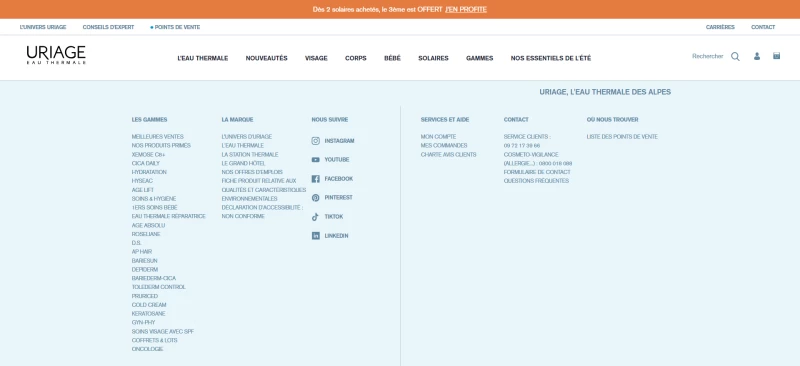Screen dimensions: 800x366
Task: Click the LinkedIn logo icon
Action: 316,236
